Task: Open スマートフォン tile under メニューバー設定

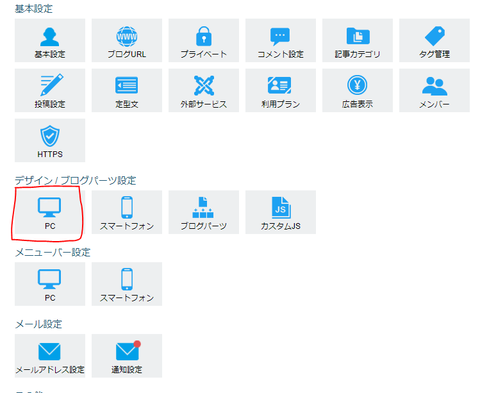Action: click(x=127, y=284)
